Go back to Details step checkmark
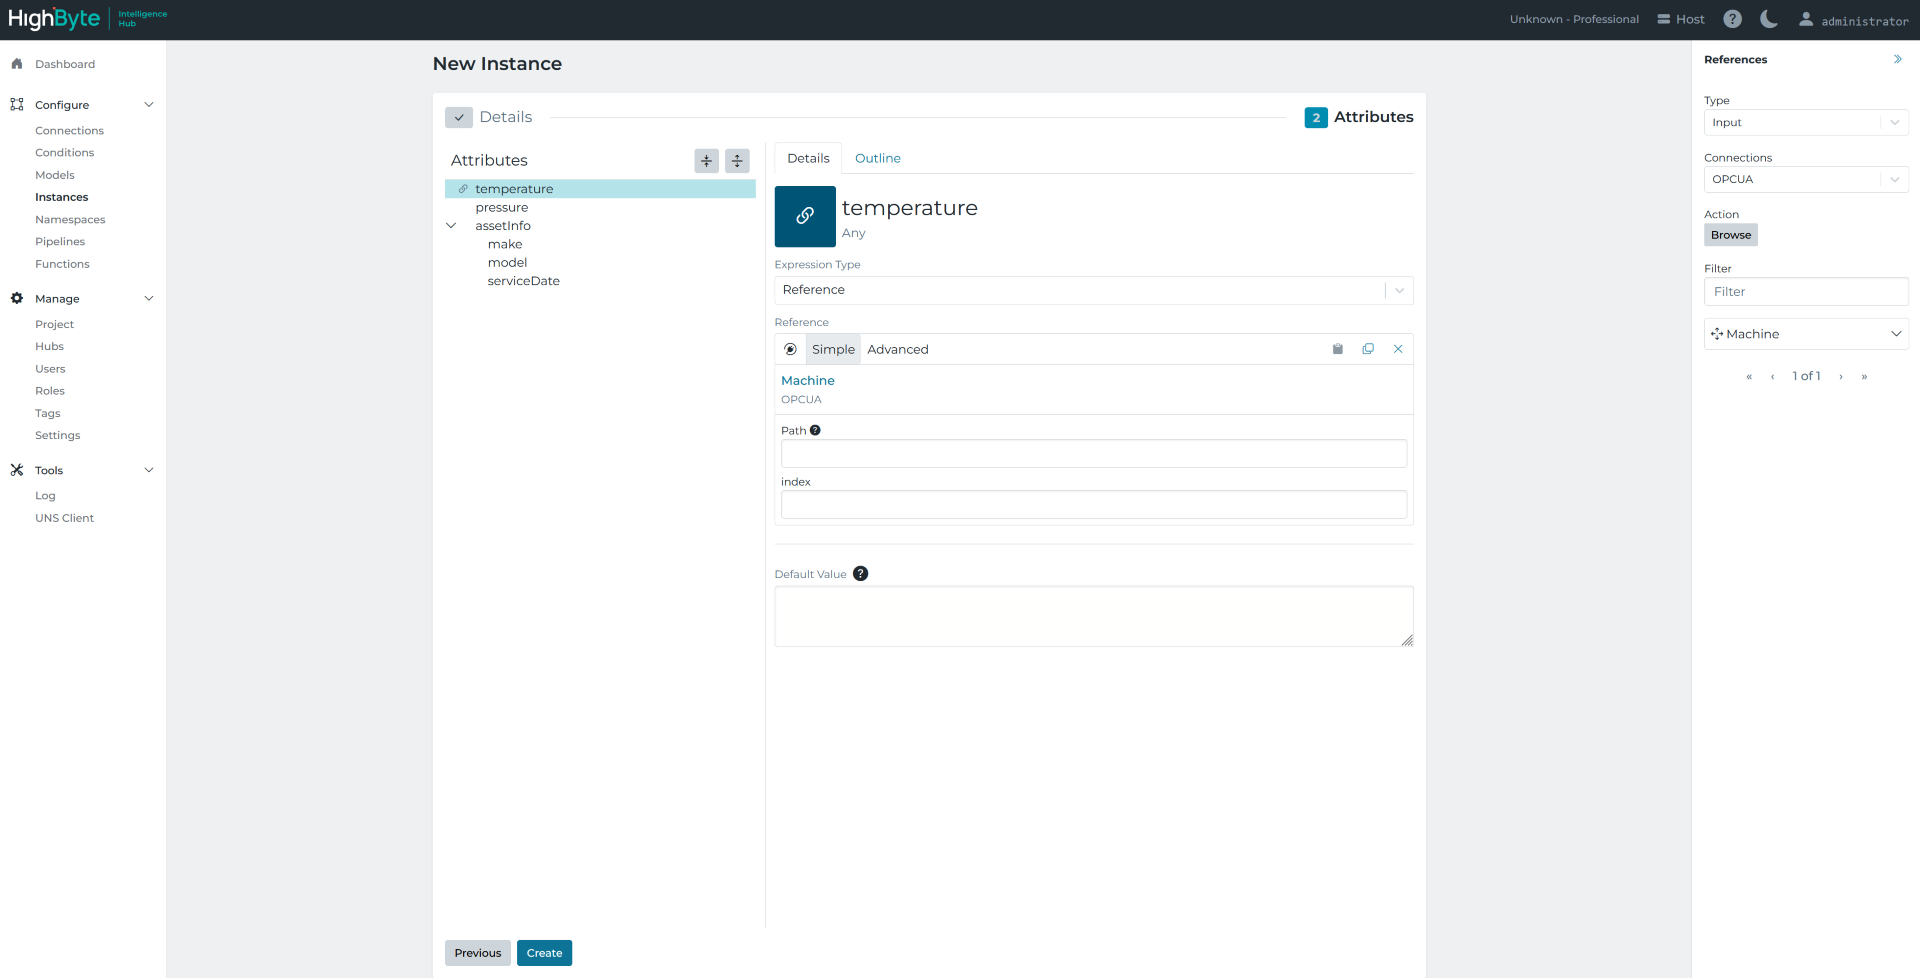 coord(458,117)
